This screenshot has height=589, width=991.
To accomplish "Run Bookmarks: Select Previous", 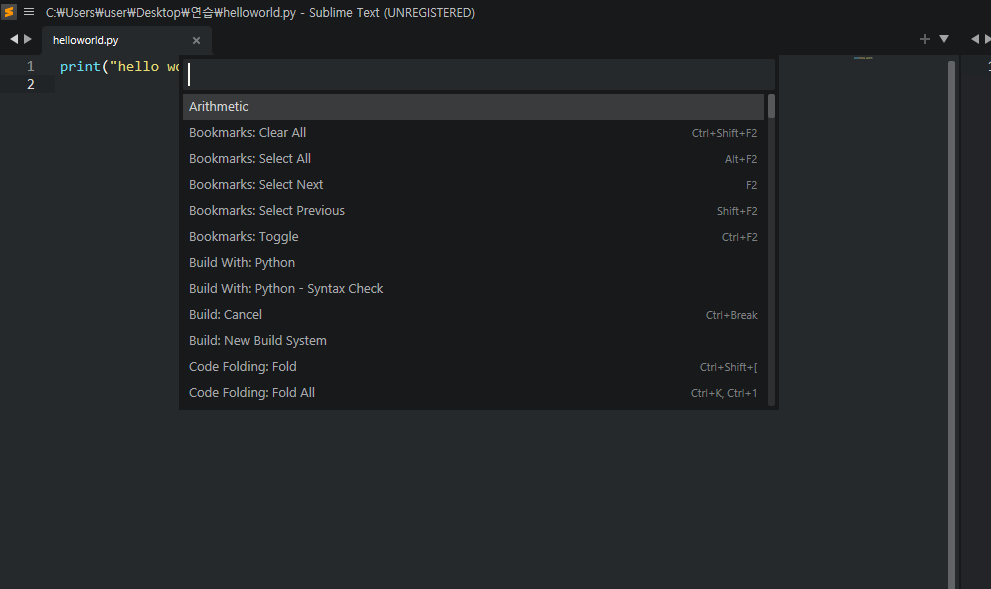I will pyautogui.click(x=473, y=210).
